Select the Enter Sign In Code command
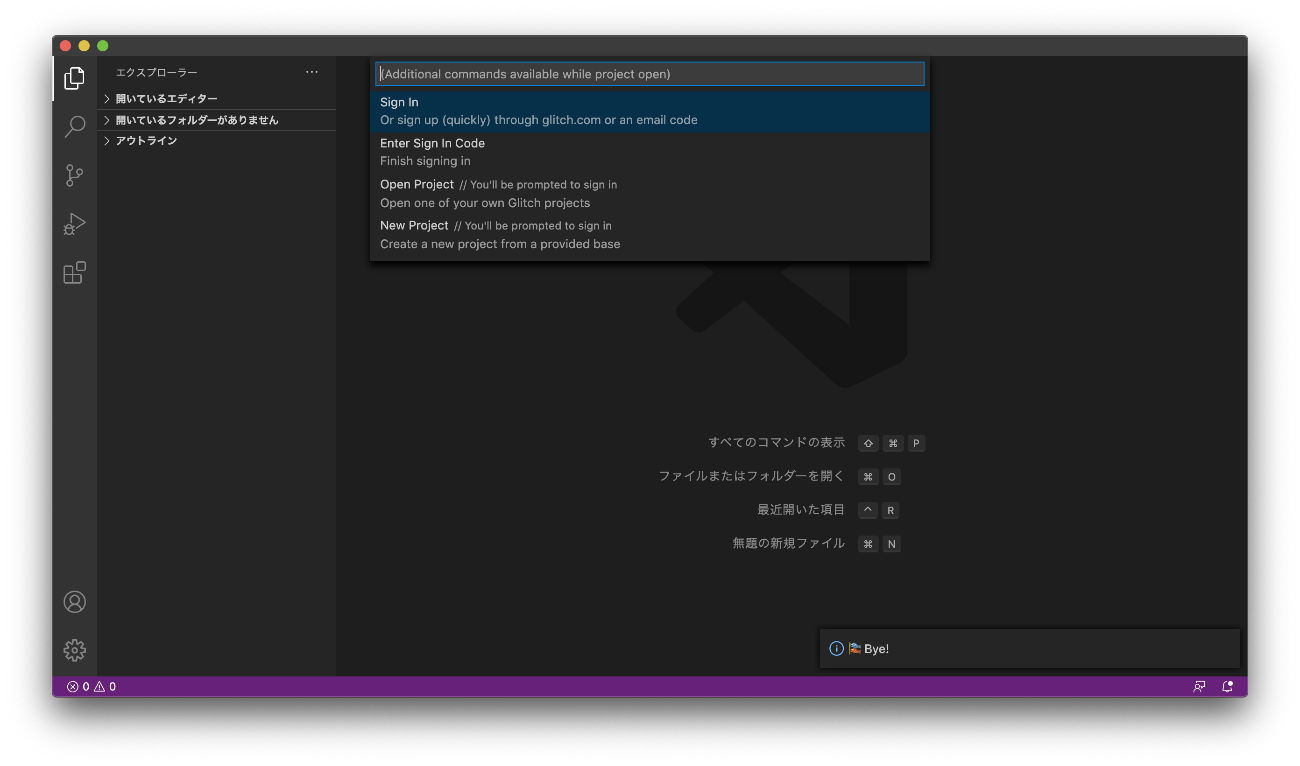The image size is (1300, 766). [x=650, y=152]
